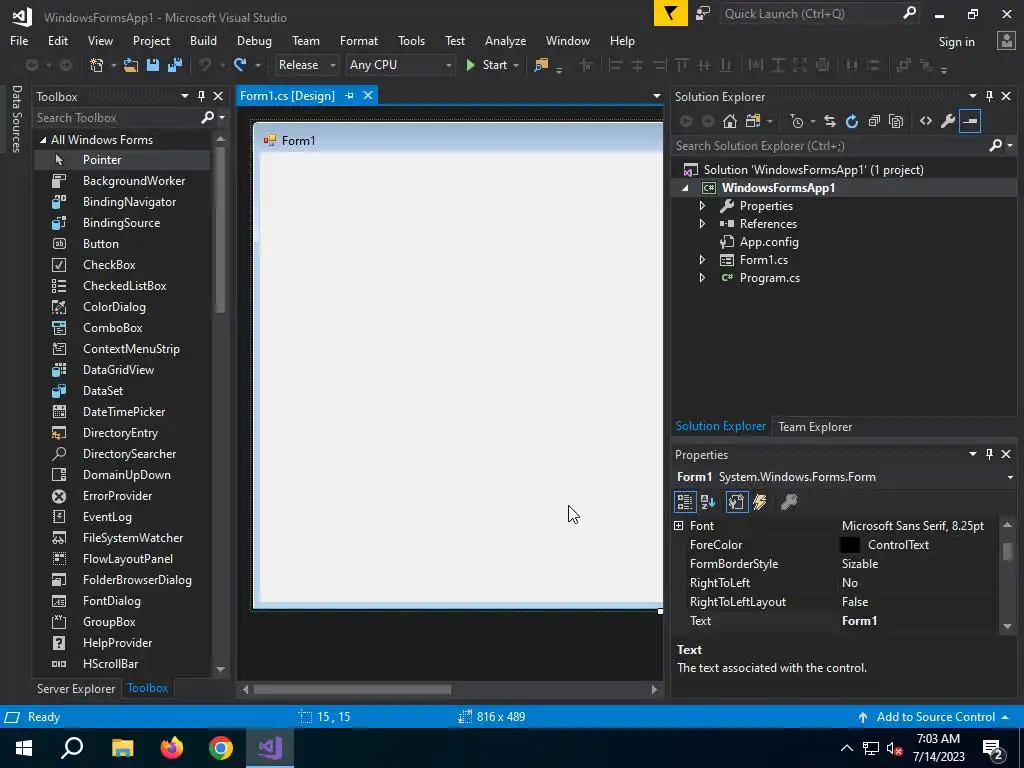Open the Properties object selector dropdown for Form1
This screenshot has height=768, width=1024.
(1010, 477)
